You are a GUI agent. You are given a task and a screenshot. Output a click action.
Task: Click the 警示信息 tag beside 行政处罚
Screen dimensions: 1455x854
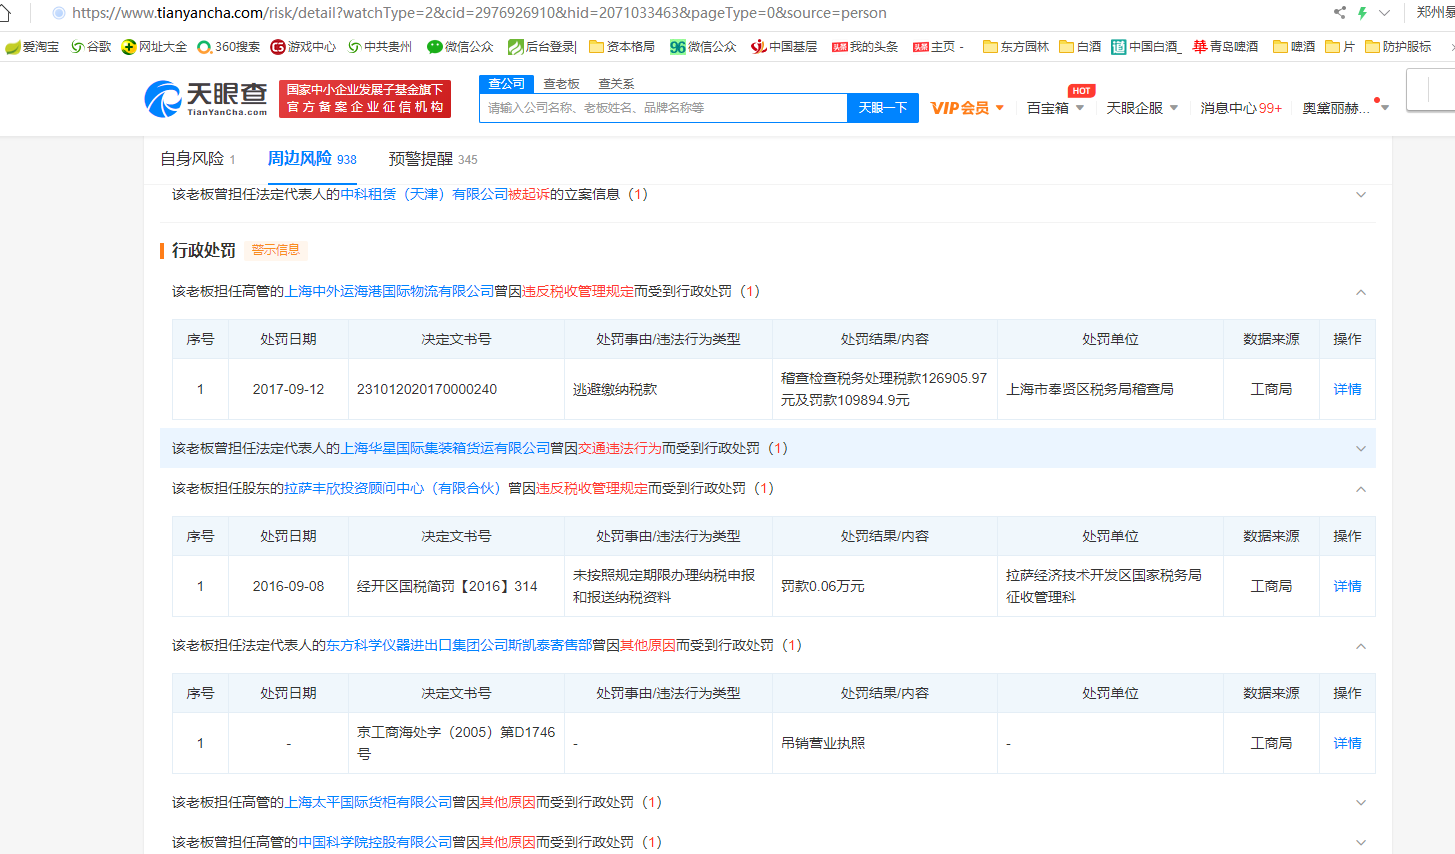click(276, 250)
